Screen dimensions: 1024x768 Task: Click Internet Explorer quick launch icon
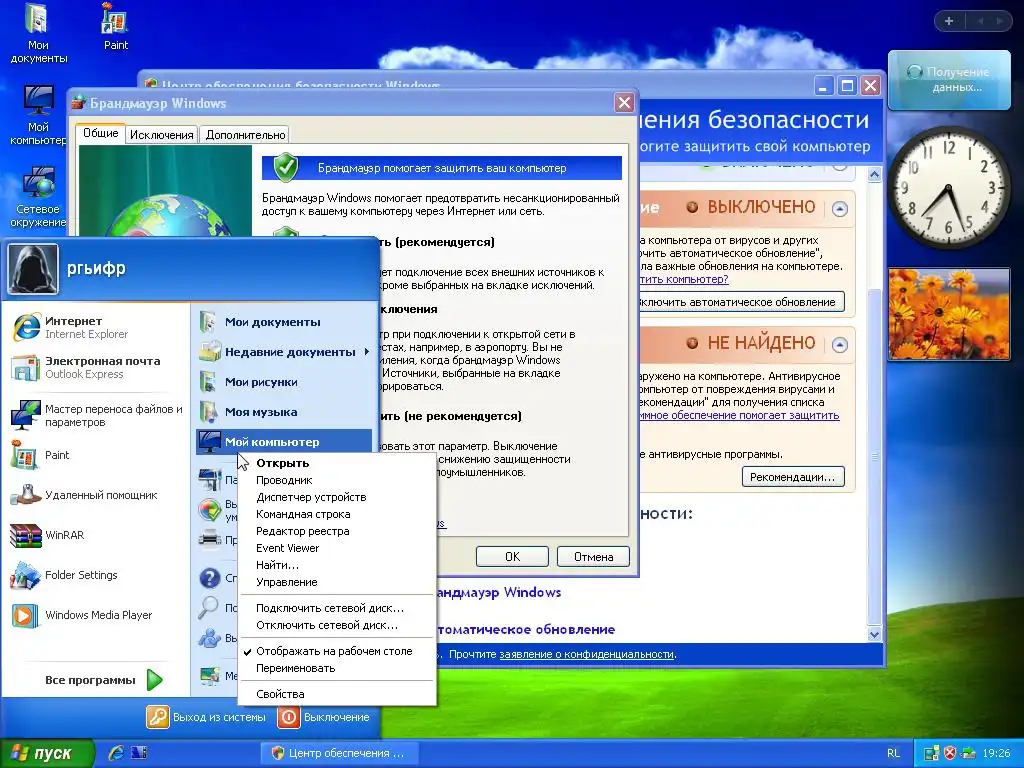click(117, 753)
